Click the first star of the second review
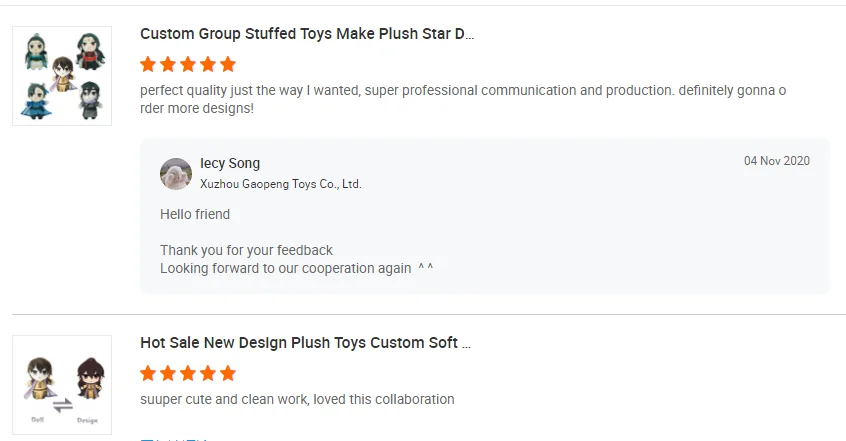The height and width of the screenshot is (441, 846). (x=148, y=373)
